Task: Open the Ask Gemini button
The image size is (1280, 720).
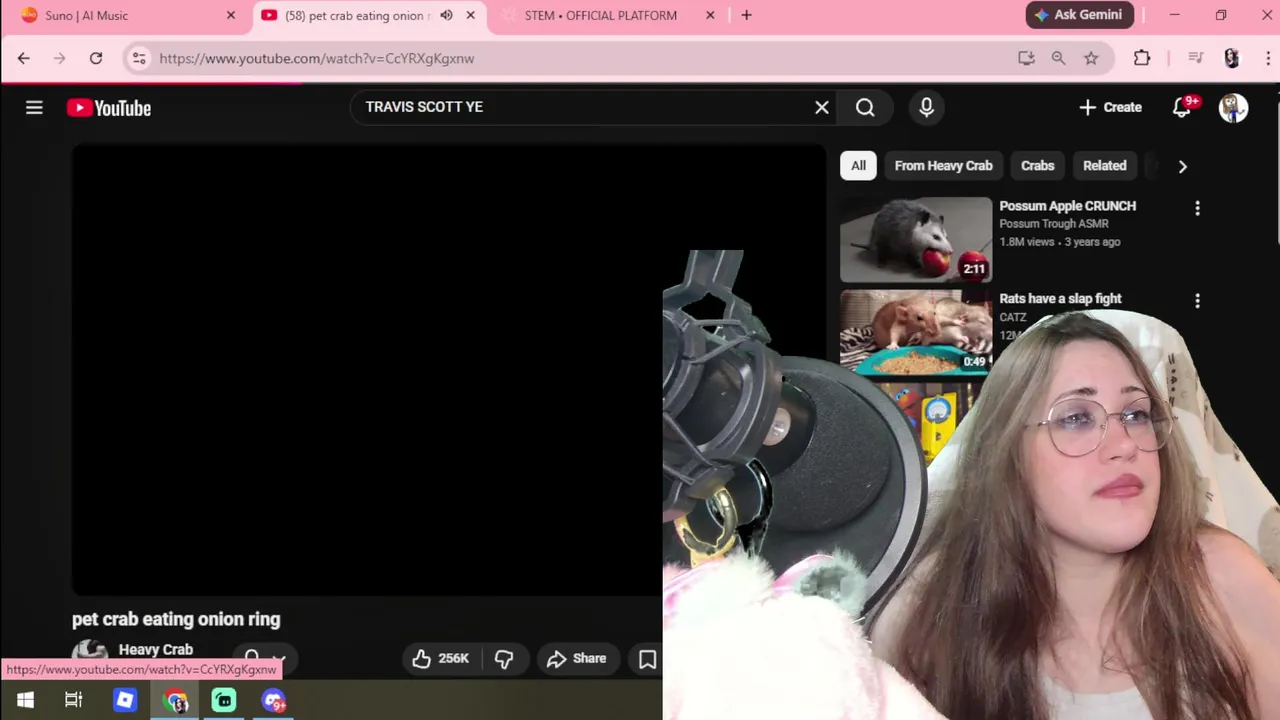Action: 1080,15
